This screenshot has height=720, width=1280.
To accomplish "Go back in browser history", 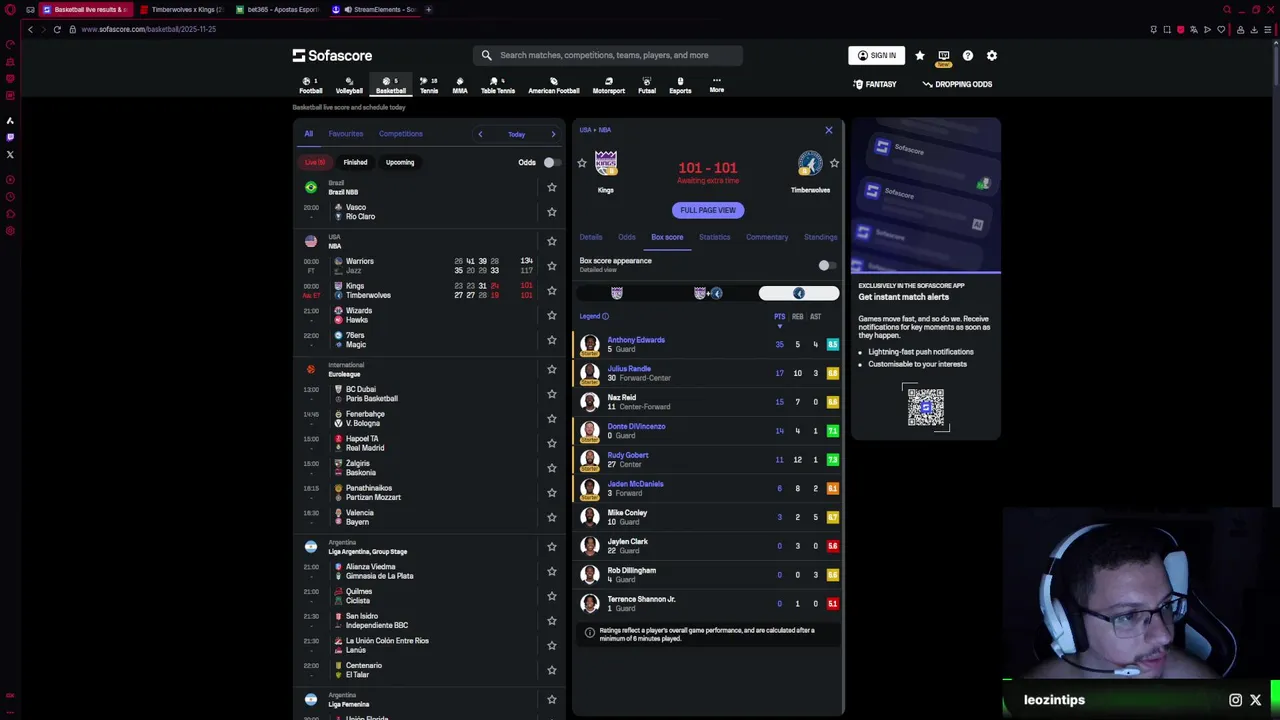I will (30, 30).
